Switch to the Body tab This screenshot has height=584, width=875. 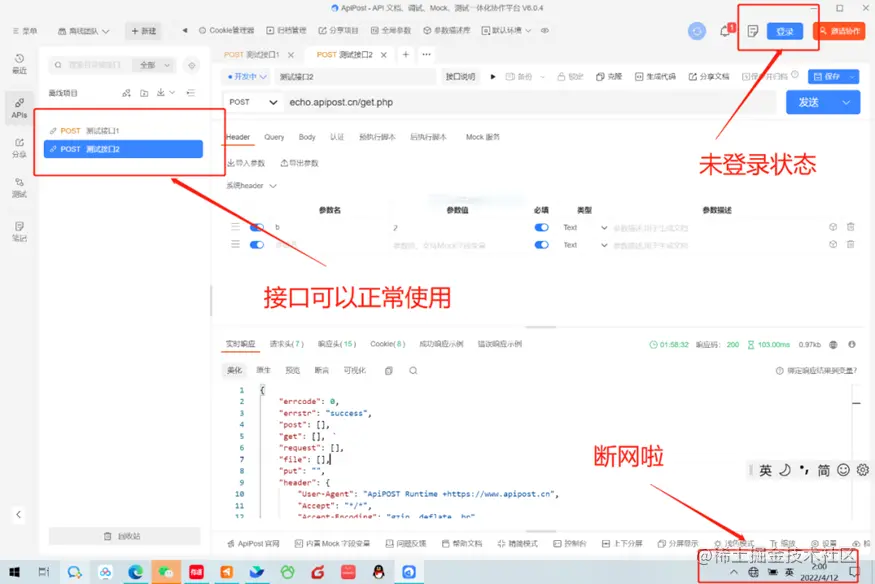point(307,137)
